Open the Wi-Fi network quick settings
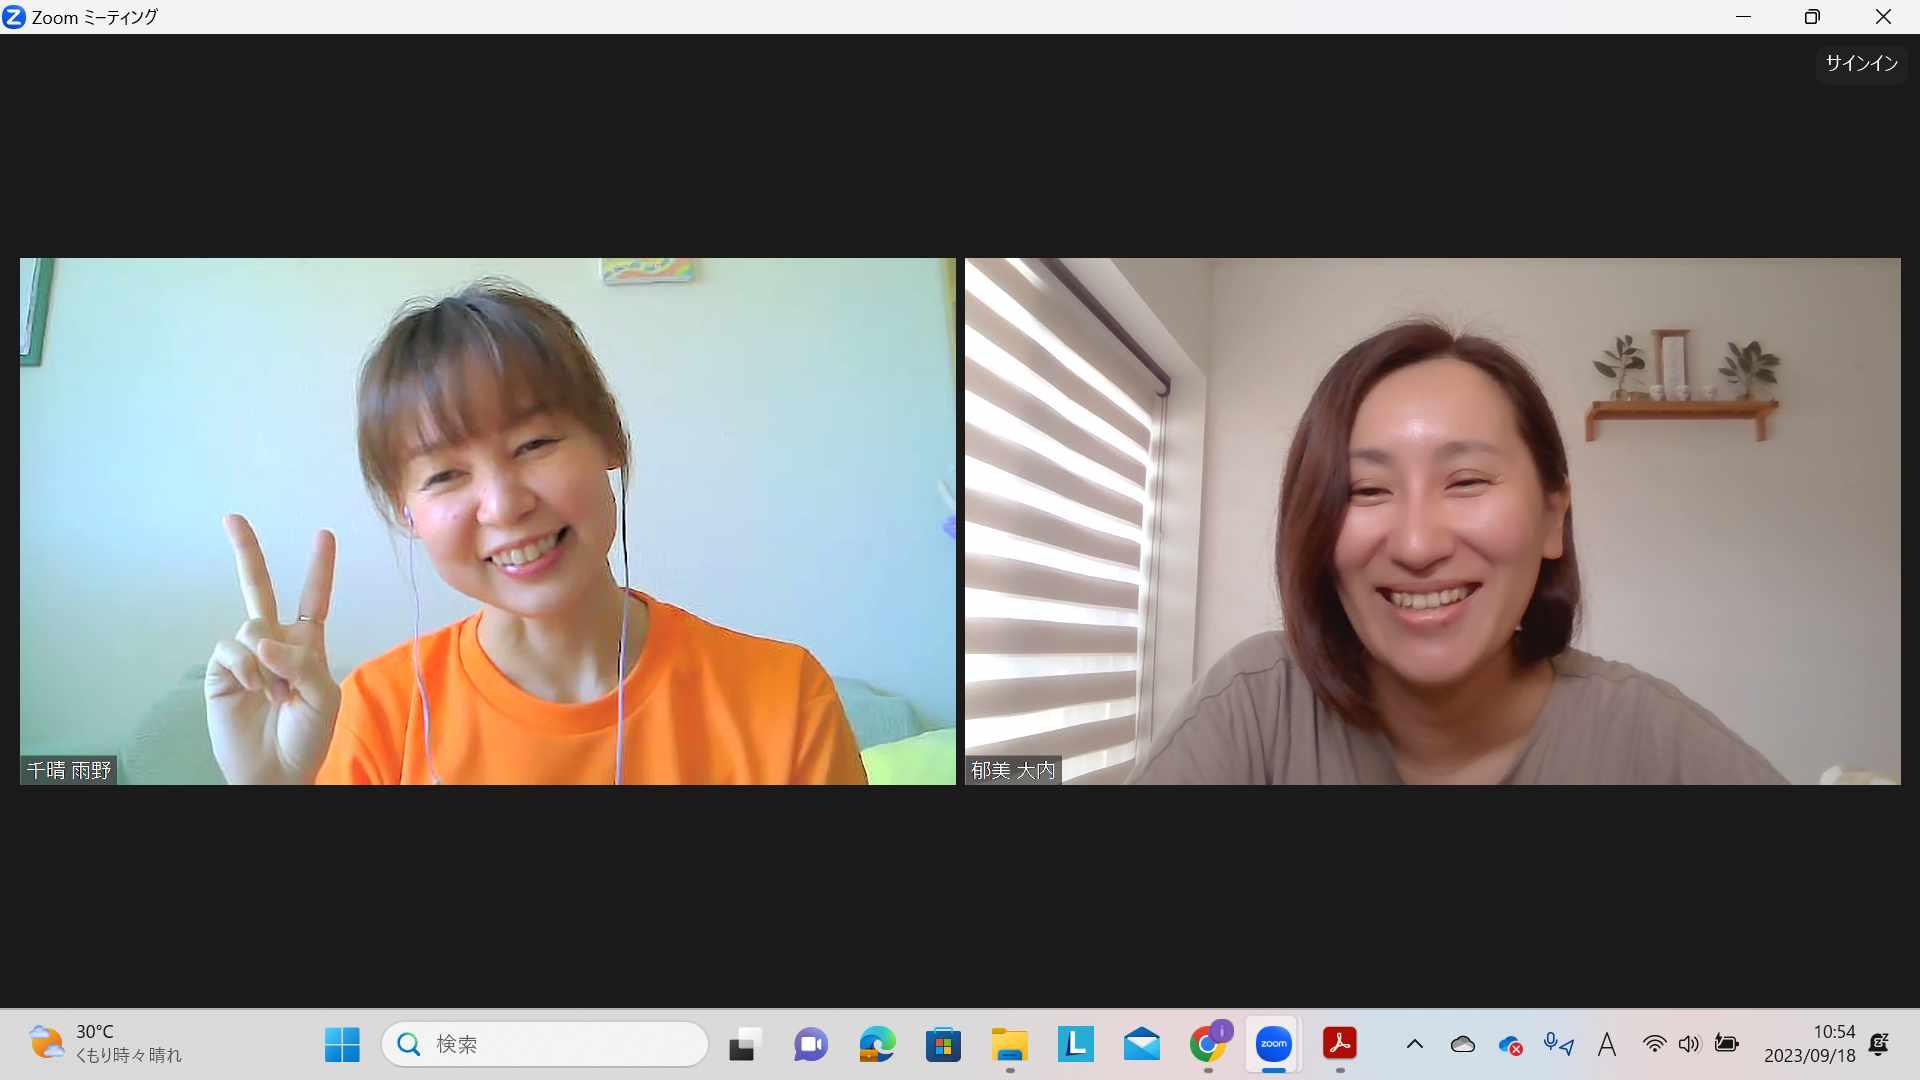The width and height of the screenshot is (1920, 1080). point(1654,1044)
